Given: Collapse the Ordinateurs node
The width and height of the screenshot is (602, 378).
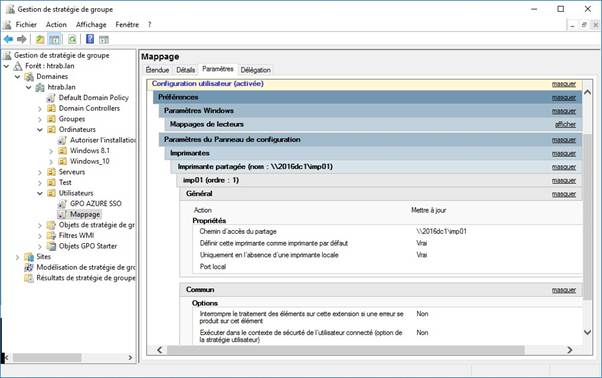Looking at the screenshot, I should click(x=40, y=130).
